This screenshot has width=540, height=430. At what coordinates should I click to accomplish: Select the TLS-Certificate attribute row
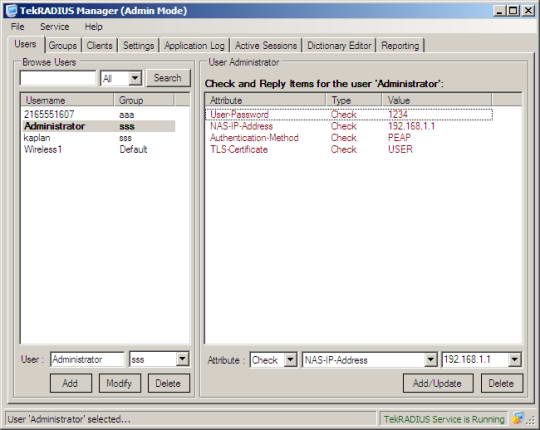[349, 149]
